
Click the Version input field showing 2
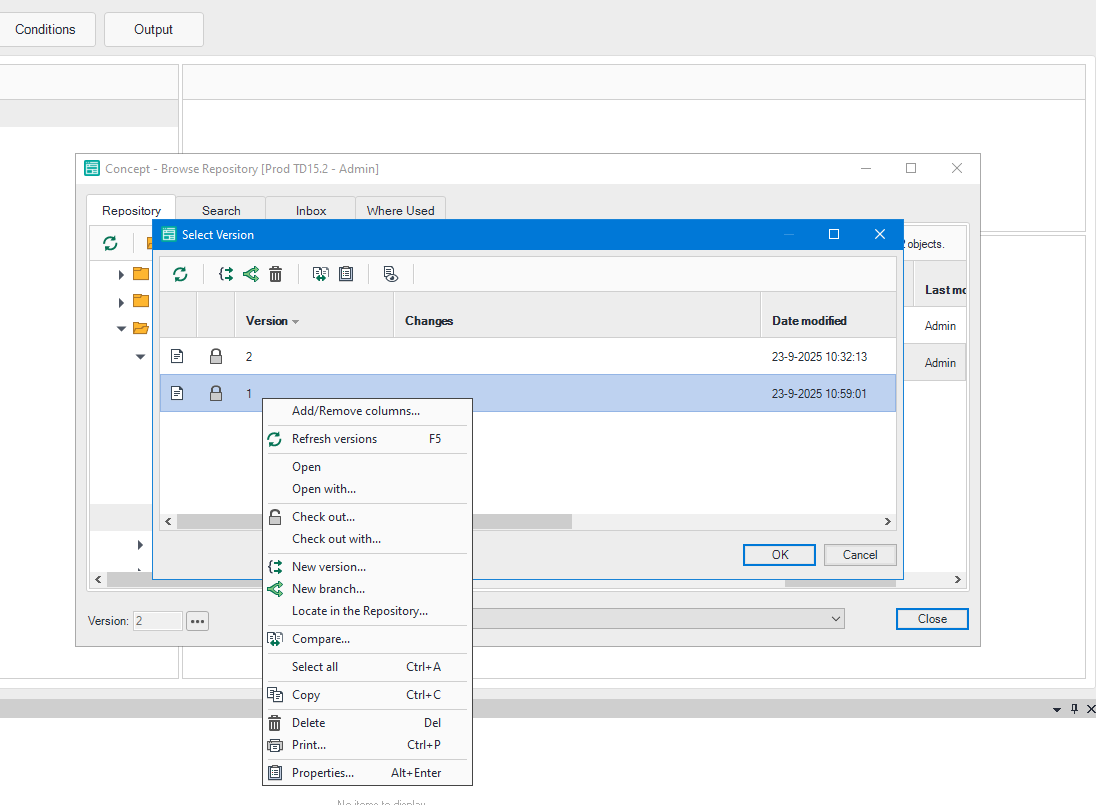click(157, 620)
